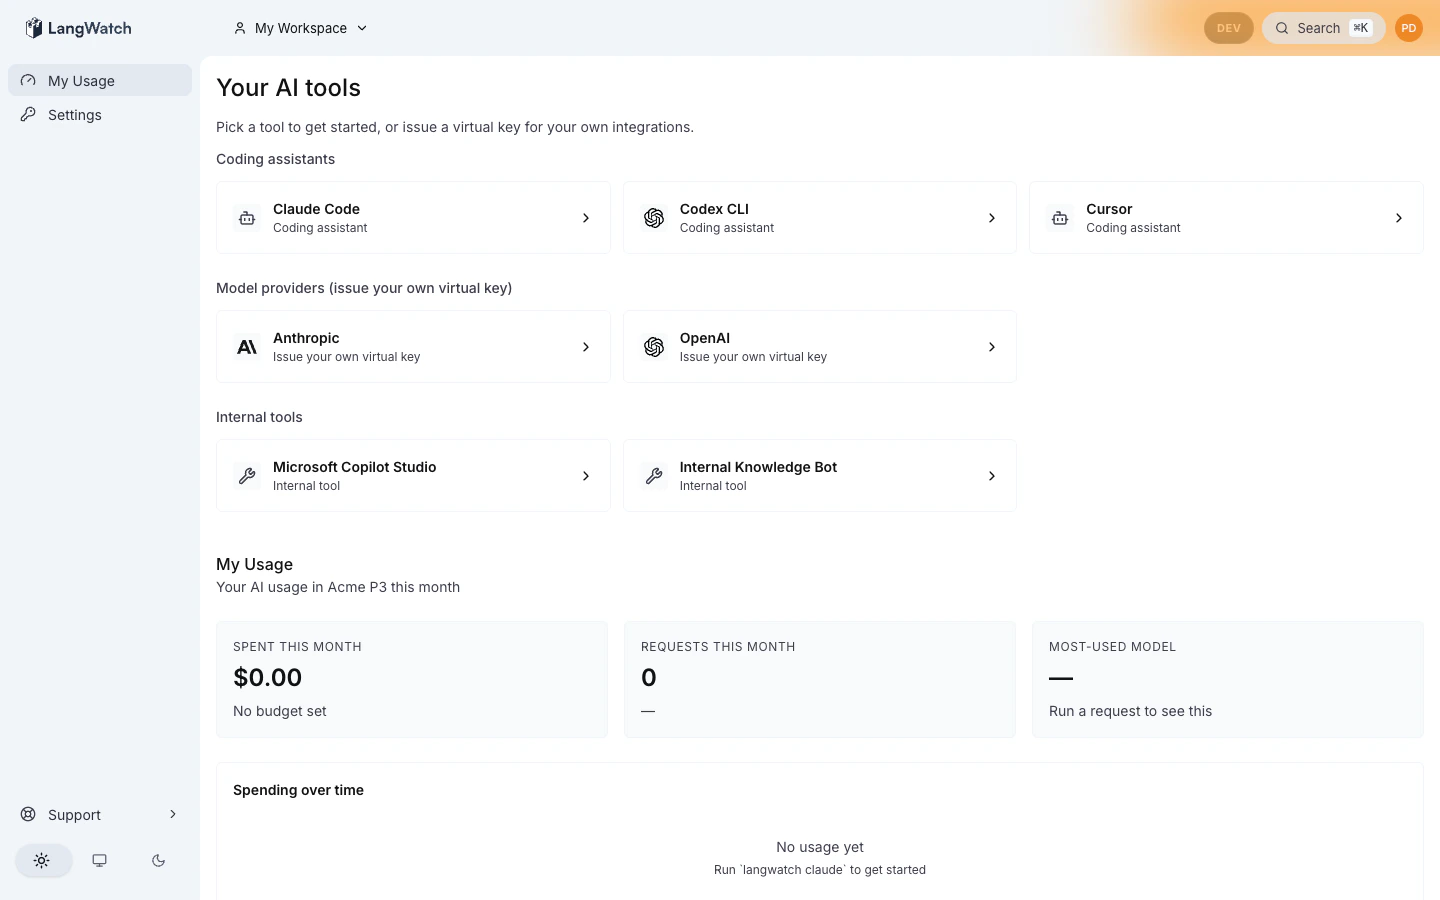Click the Codex CLI OpenAI logo icon
Image resolution: width=1440 pixels, height=900 pixels.
pyautogui.click(x=654, y=218)
